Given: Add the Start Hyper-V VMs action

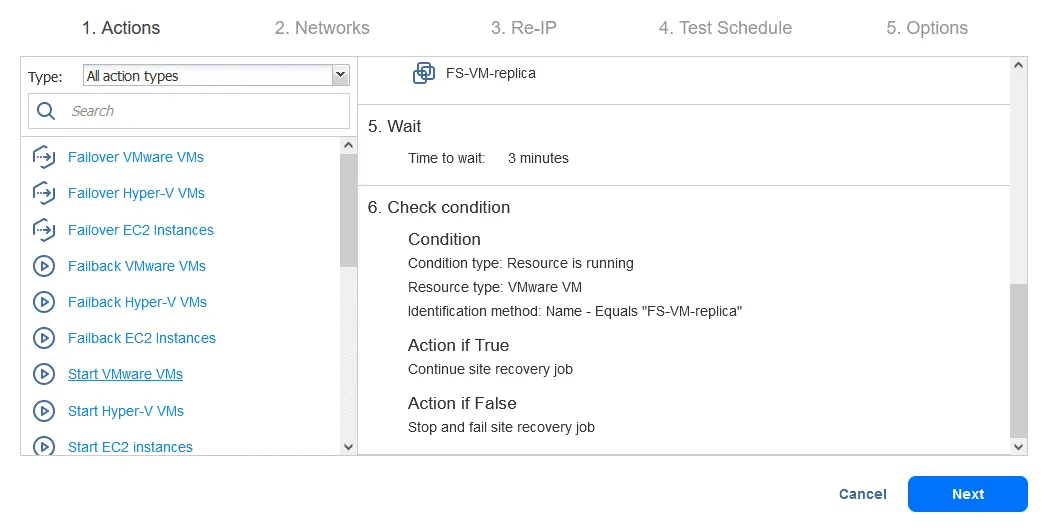Looking at the screenshot, I should point(126,411).
